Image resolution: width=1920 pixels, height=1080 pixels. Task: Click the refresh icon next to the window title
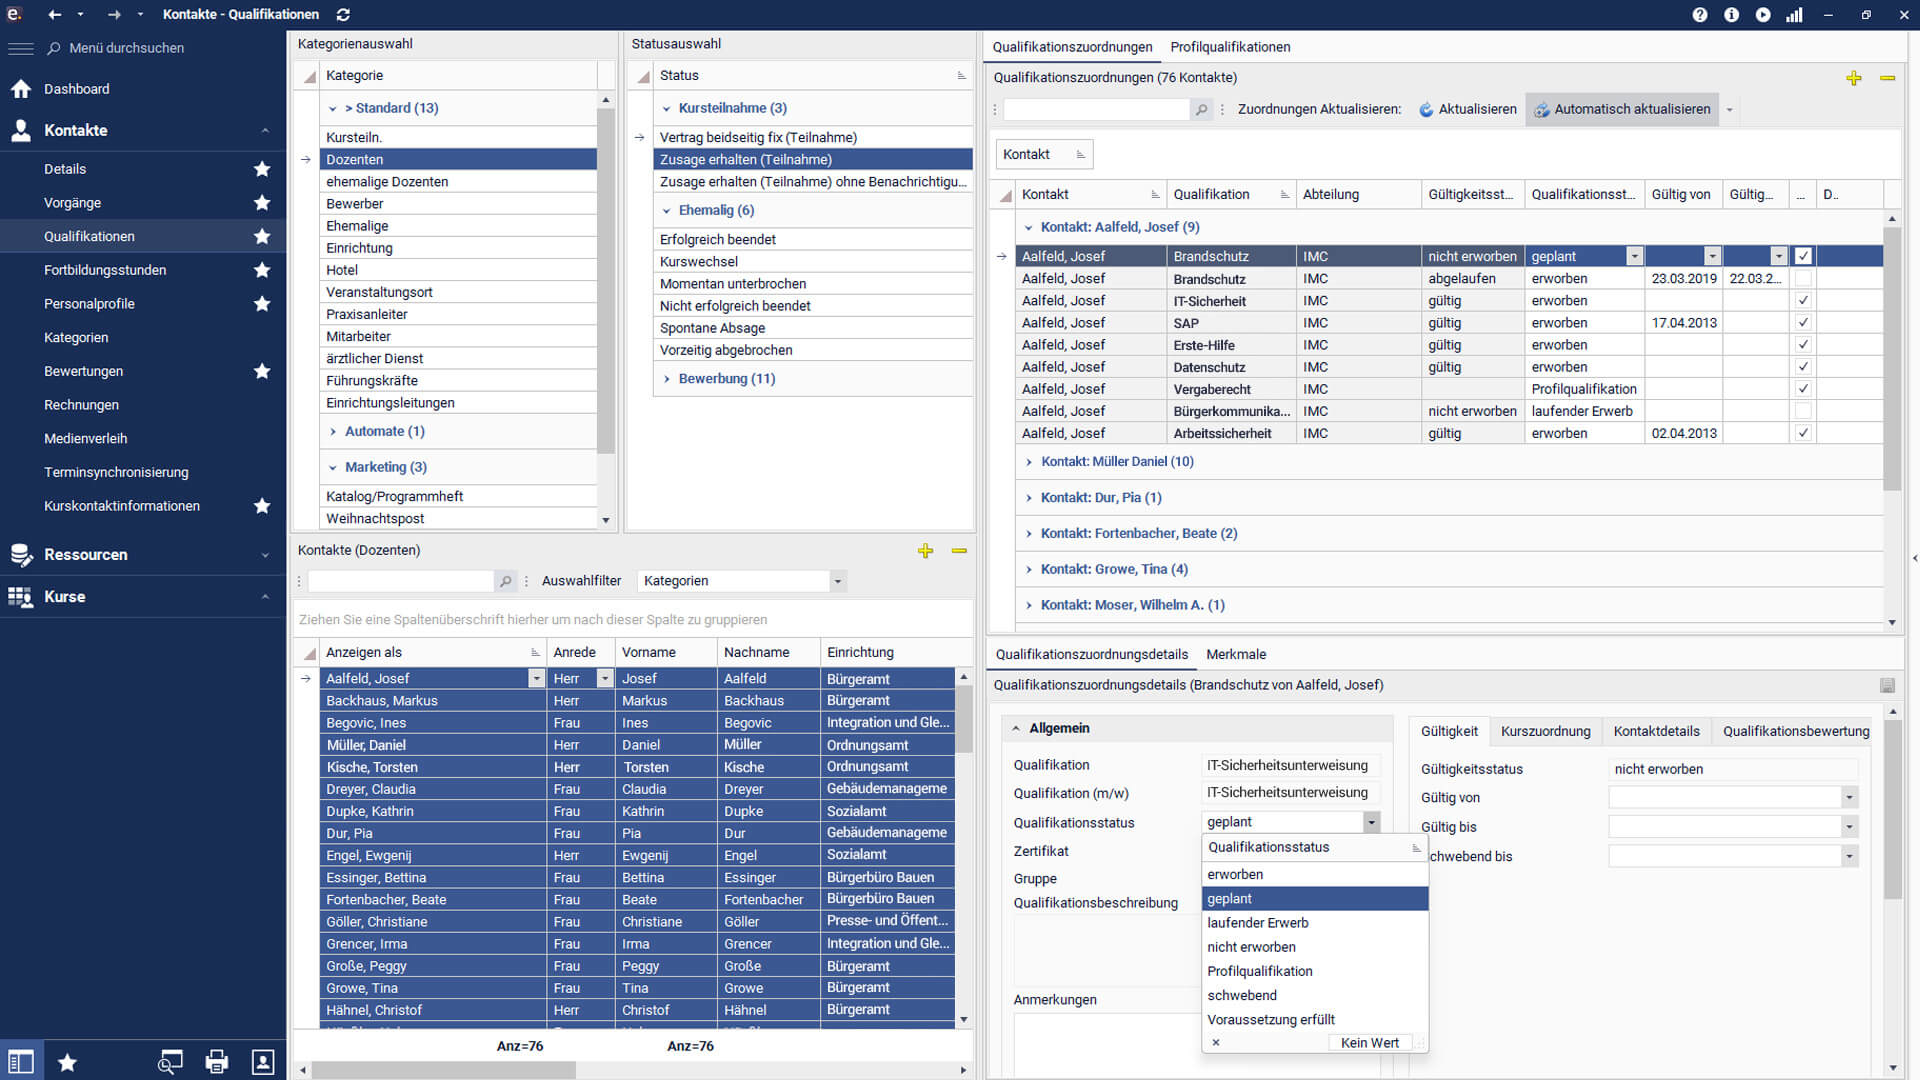pyautogui.click(x=343, y=14)
